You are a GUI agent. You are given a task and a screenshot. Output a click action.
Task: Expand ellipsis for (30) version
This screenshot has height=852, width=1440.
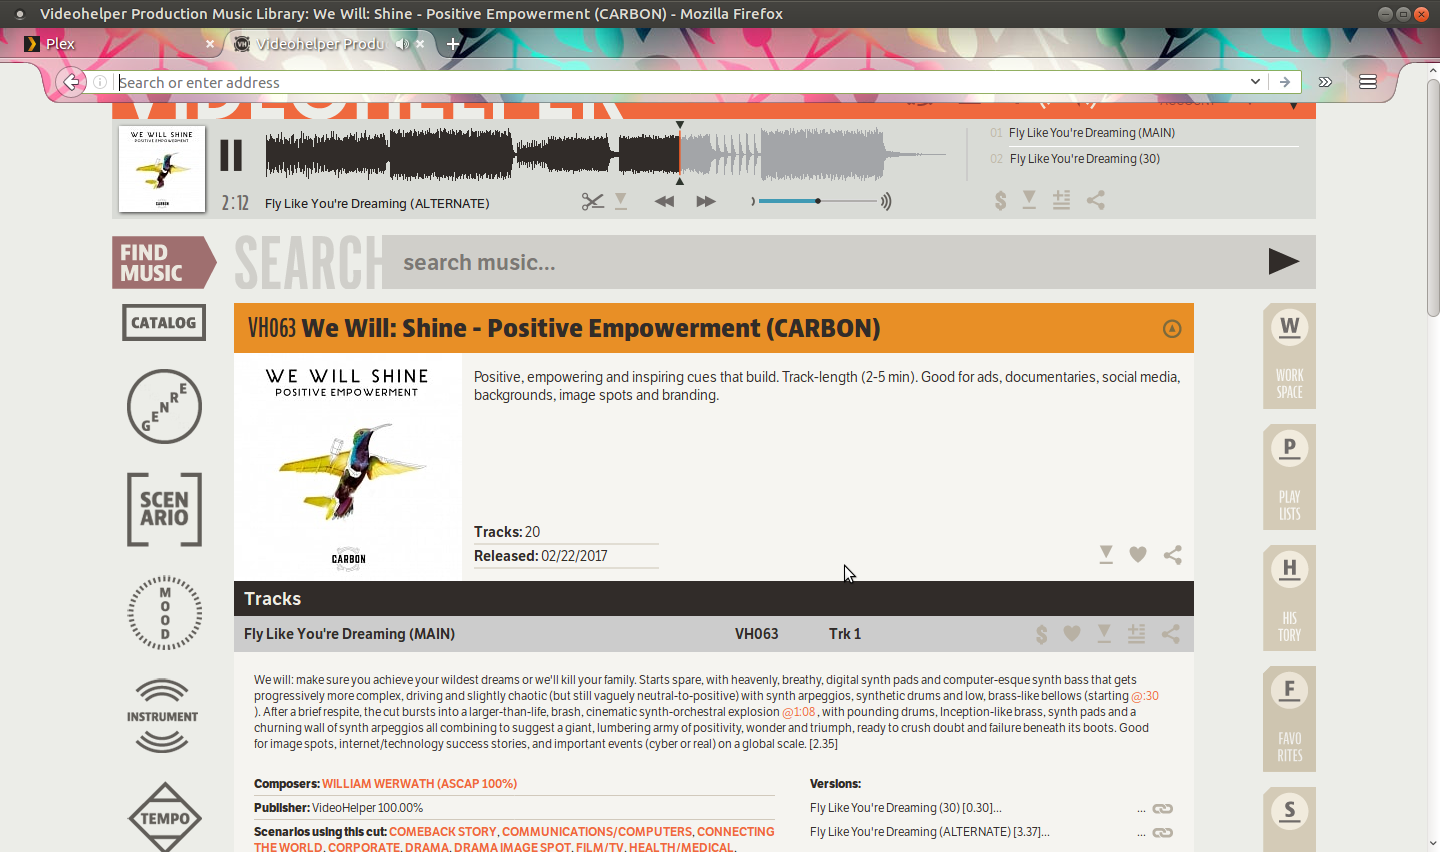[1141, 810]
